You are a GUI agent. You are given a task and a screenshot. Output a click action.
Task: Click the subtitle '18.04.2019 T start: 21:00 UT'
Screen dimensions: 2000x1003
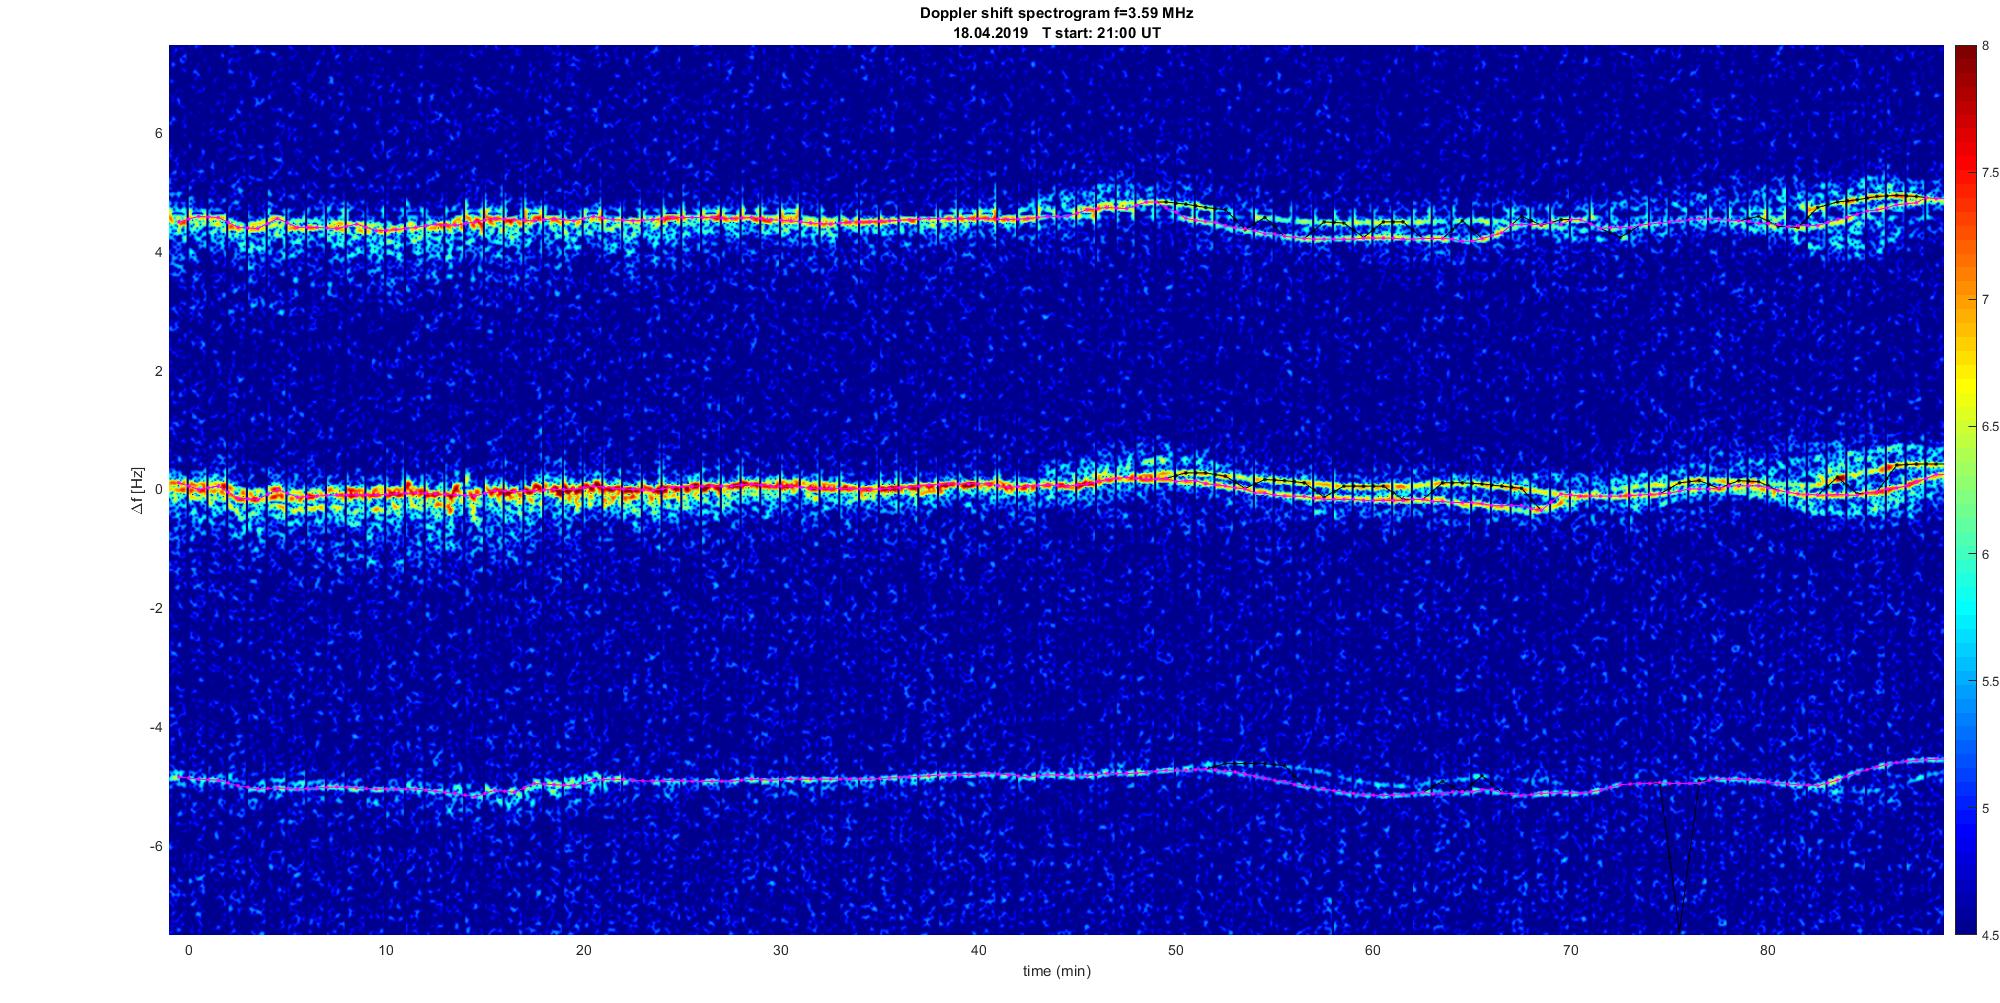point(1056,33)
